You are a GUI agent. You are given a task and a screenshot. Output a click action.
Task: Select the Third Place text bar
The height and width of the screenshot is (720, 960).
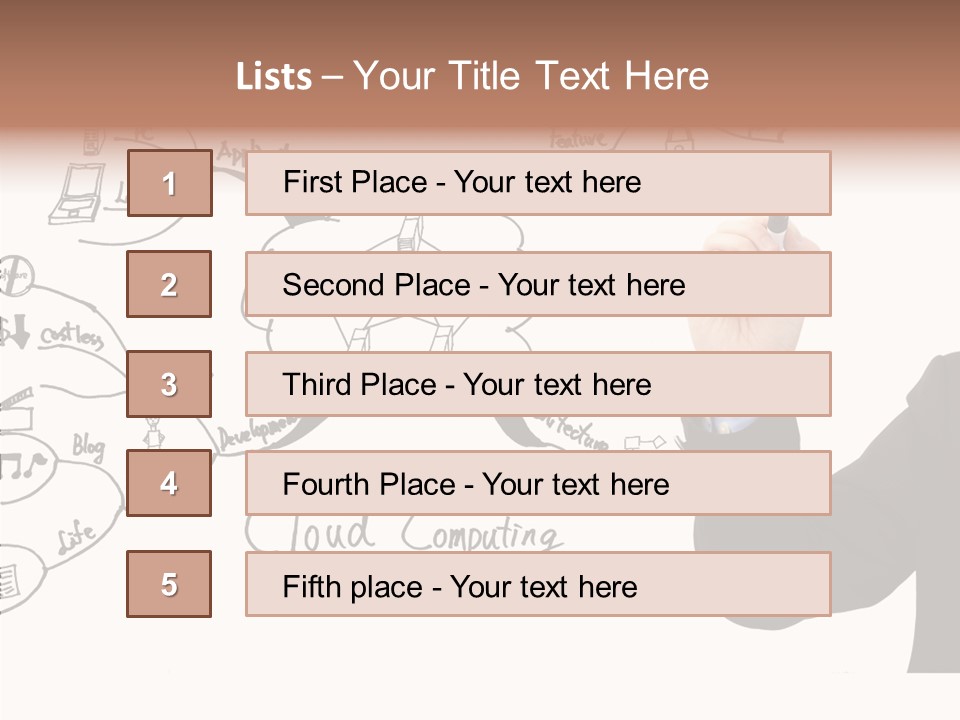click(538, 384)
